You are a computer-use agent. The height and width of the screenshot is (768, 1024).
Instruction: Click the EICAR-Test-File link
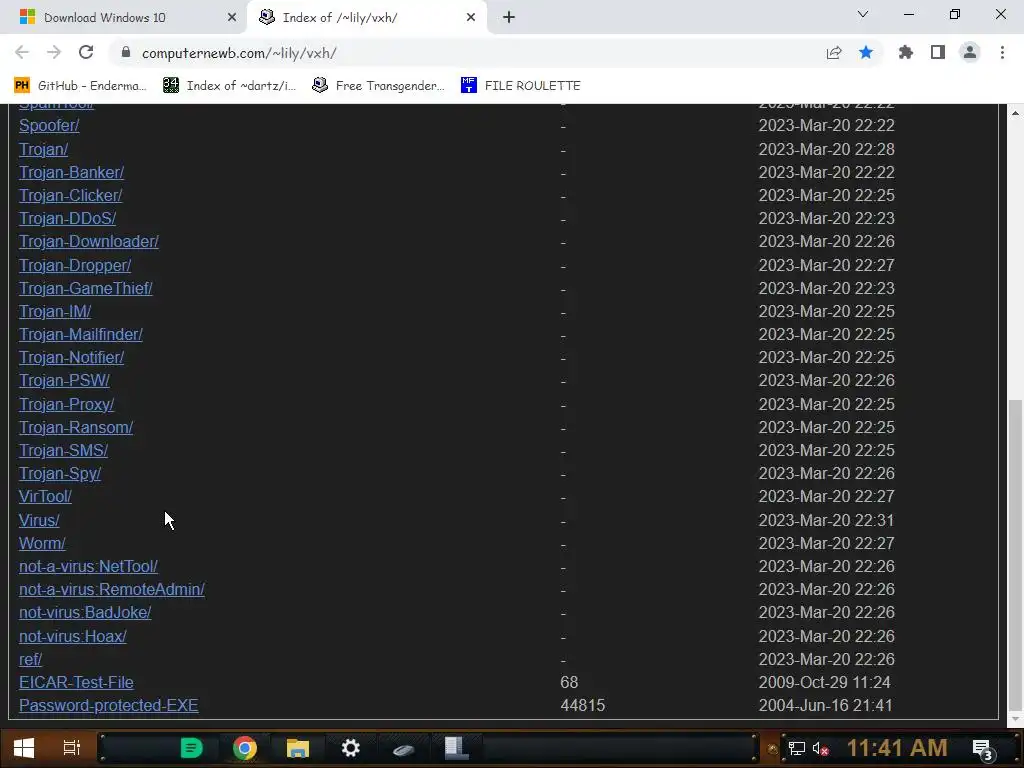[x=76, y=682]
